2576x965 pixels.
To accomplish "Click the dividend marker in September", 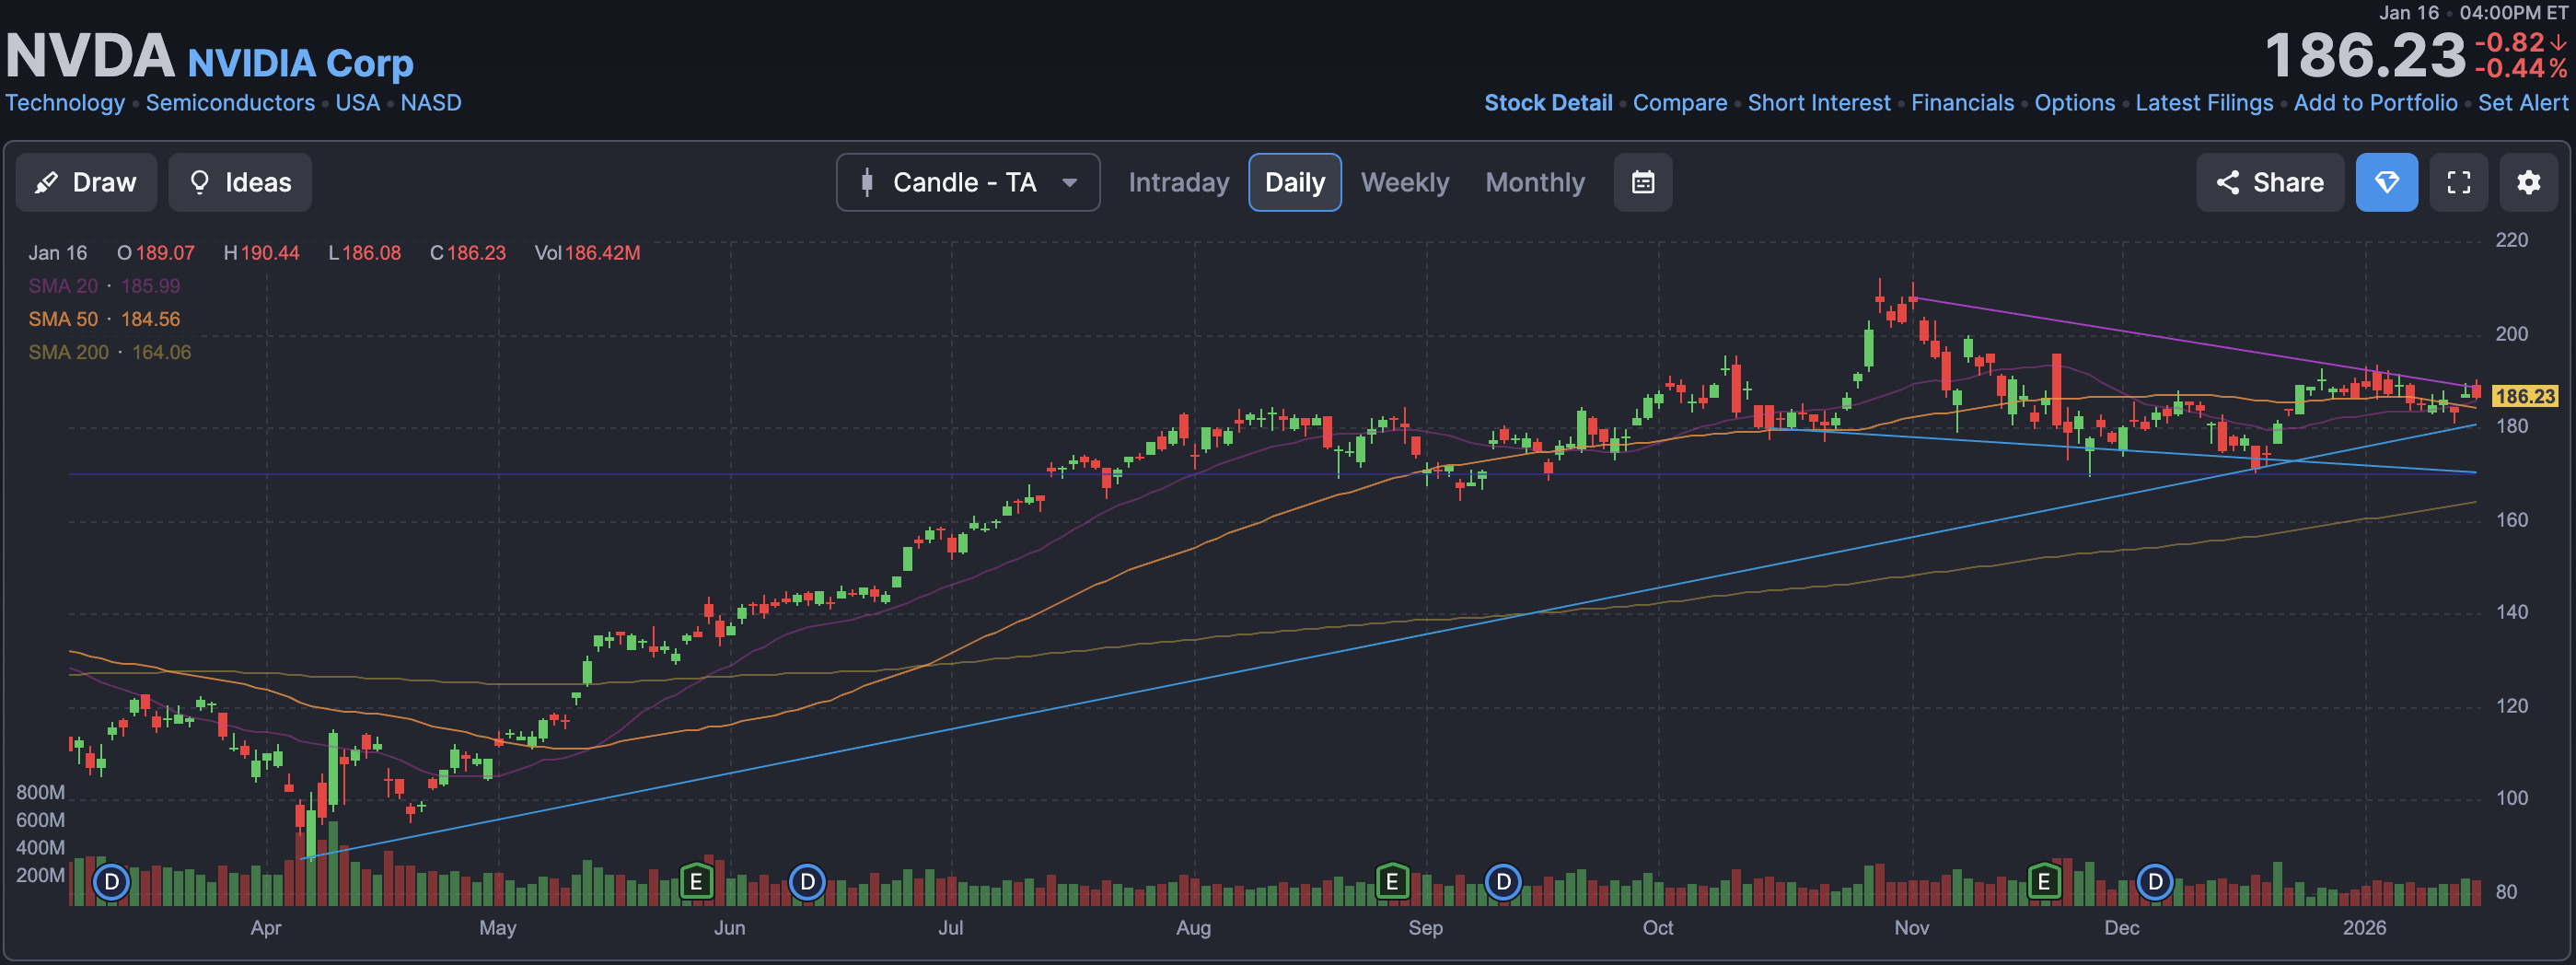I will tap(1503, 882).
